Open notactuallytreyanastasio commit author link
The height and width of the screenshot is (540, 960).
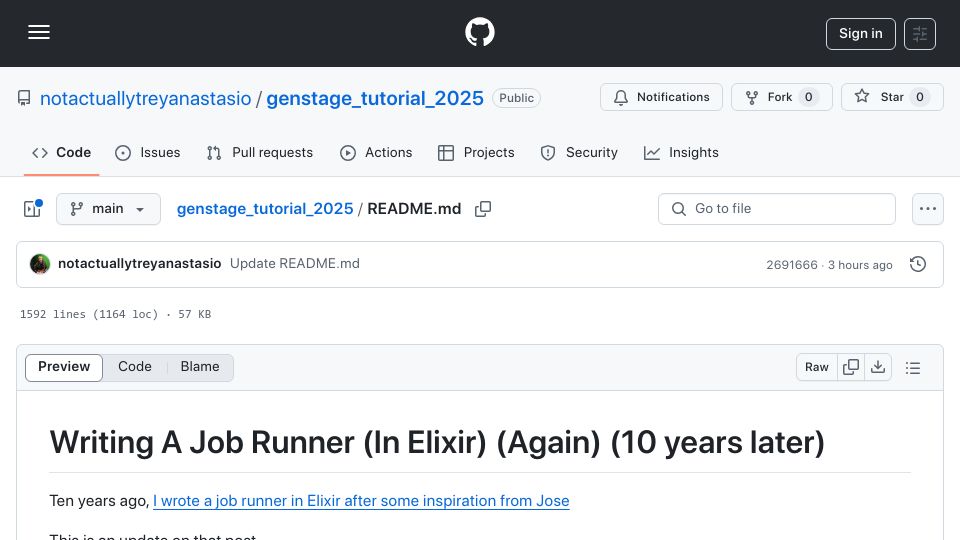140,263
